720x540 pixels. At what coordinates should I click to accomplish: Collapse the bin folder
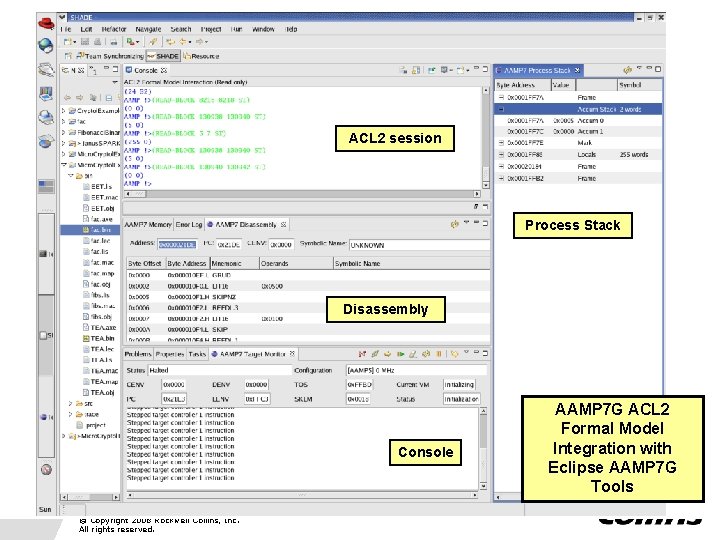71,176
